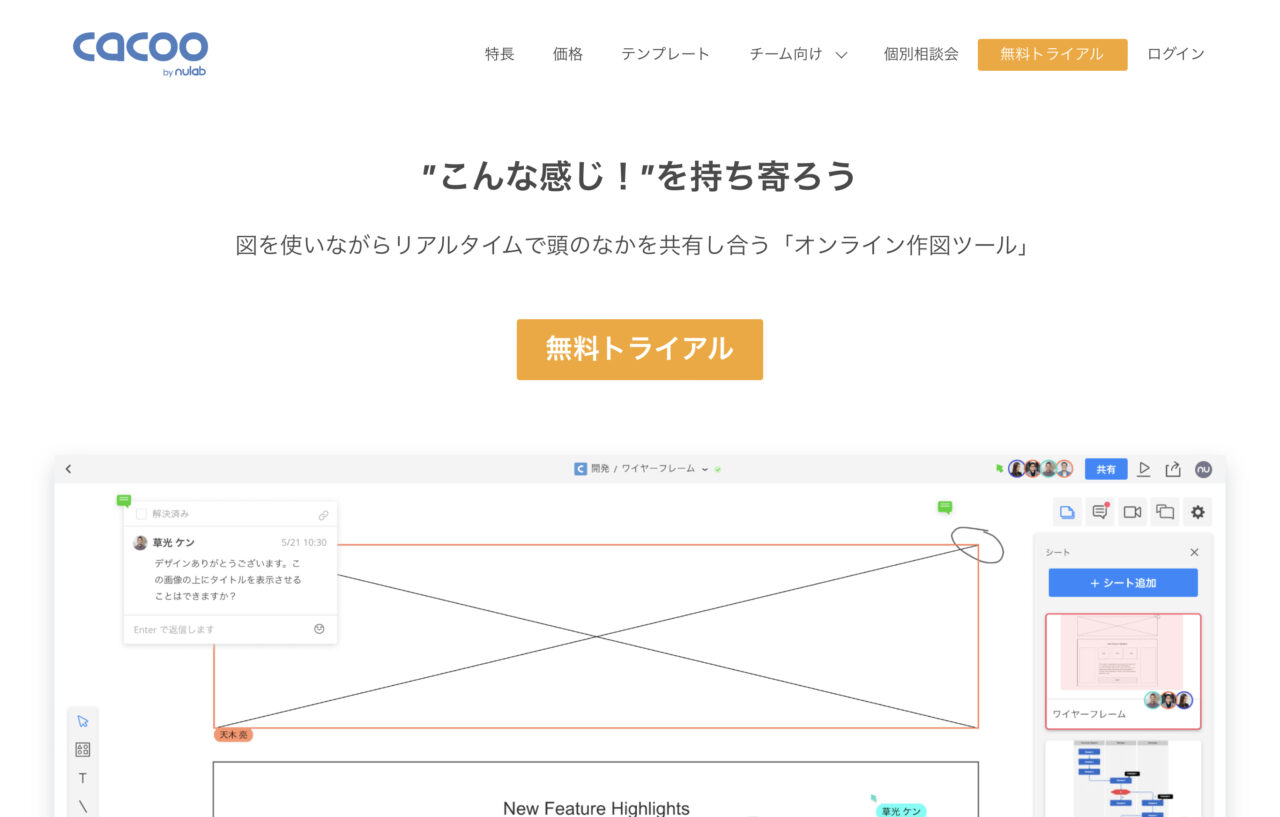Select the pointer select tool
Viewport: 1280px width, 817px height.
click(x=83, y=721)
